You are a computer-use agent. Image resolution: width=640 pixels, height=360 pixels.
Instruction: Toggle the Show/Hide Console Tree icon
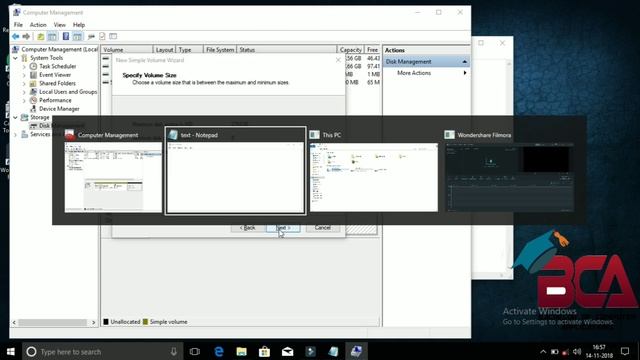pos(53,37)
